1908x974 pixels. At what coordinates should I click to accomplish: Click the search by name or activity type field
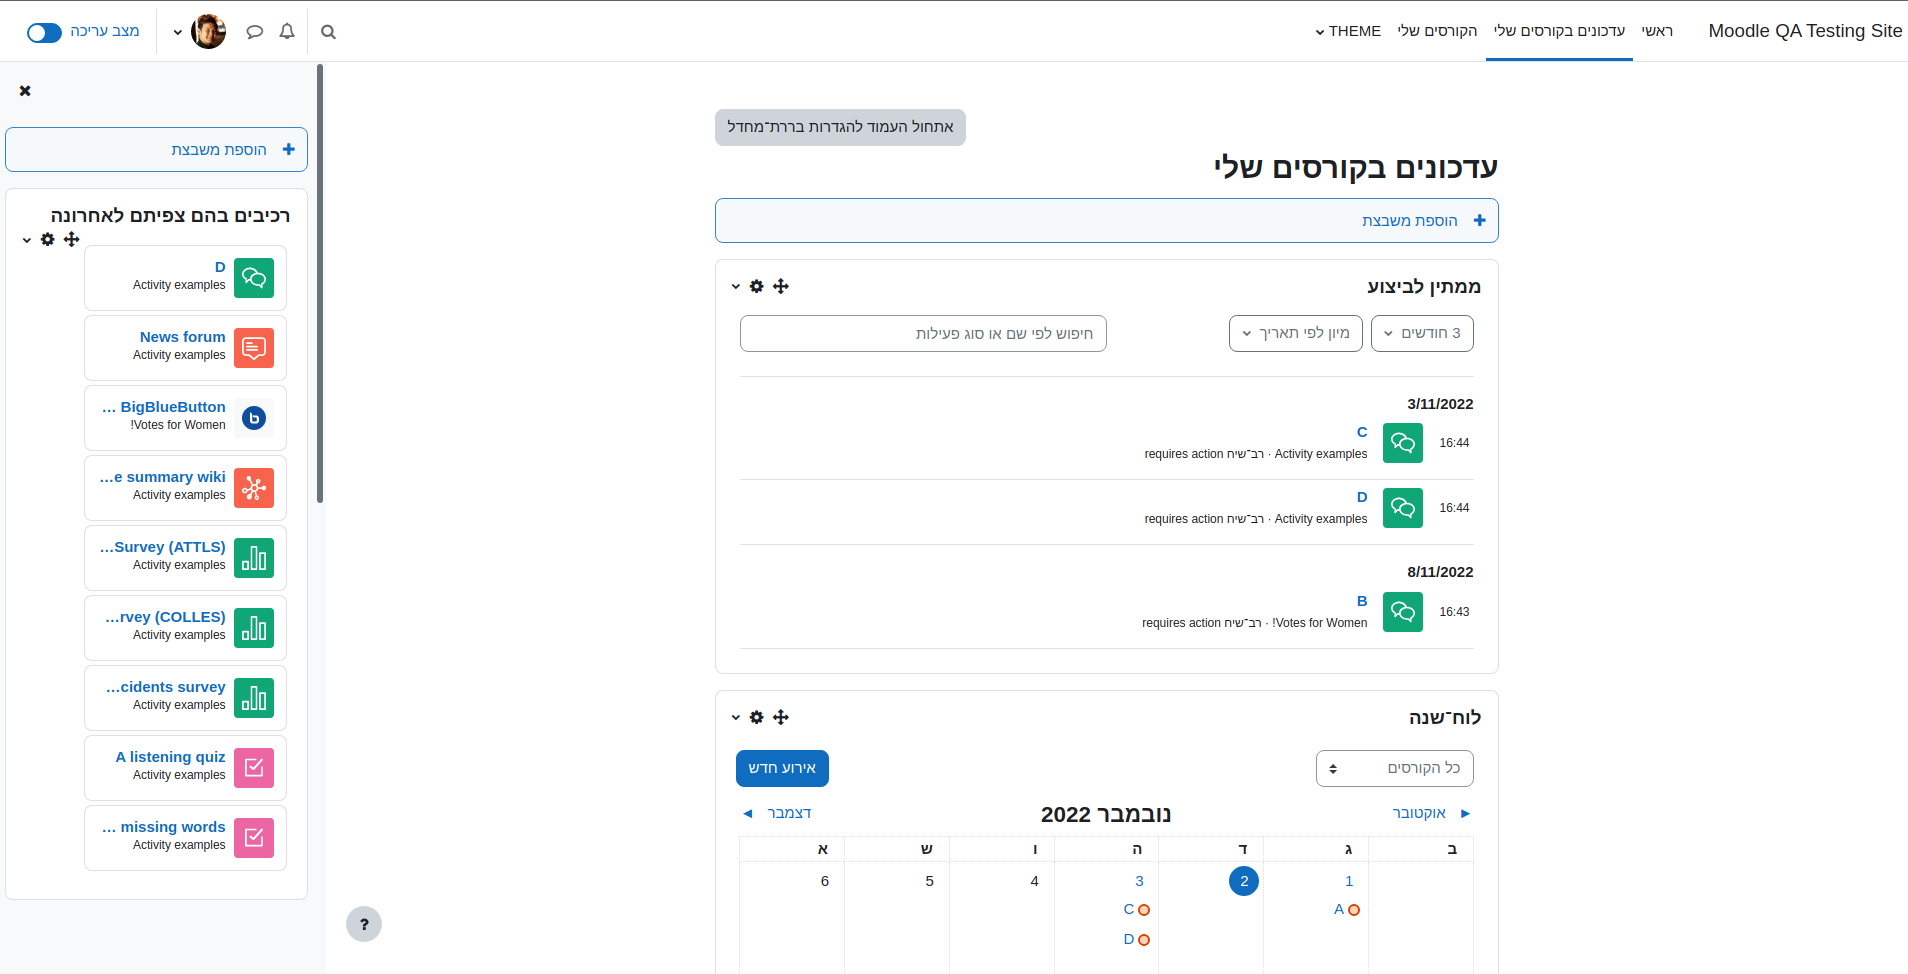923,334
